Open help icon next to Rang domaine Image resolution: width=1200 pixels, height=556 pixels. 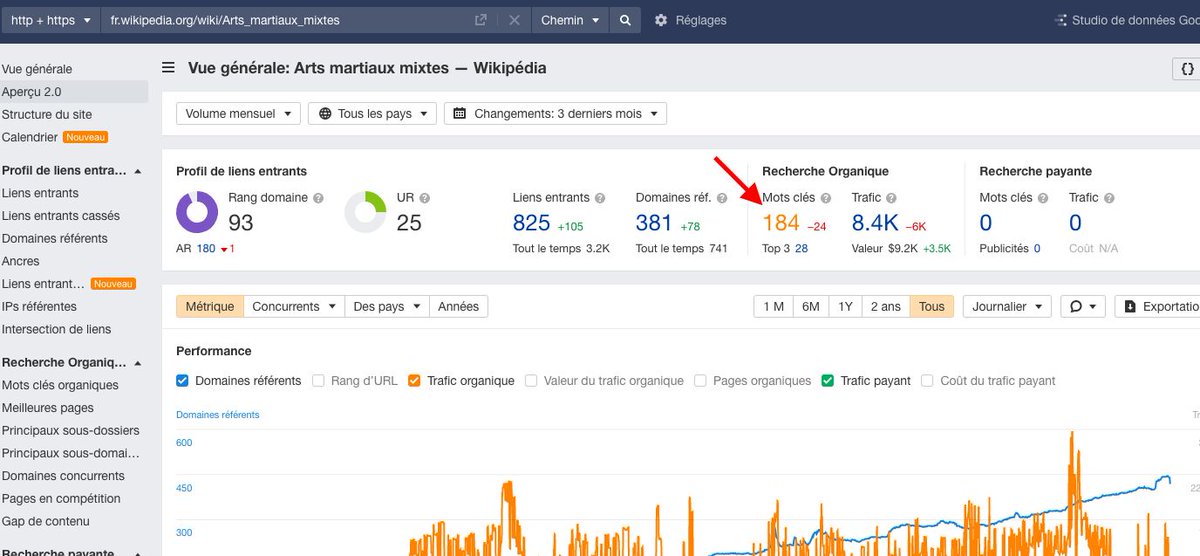click(x=318, y=198)
